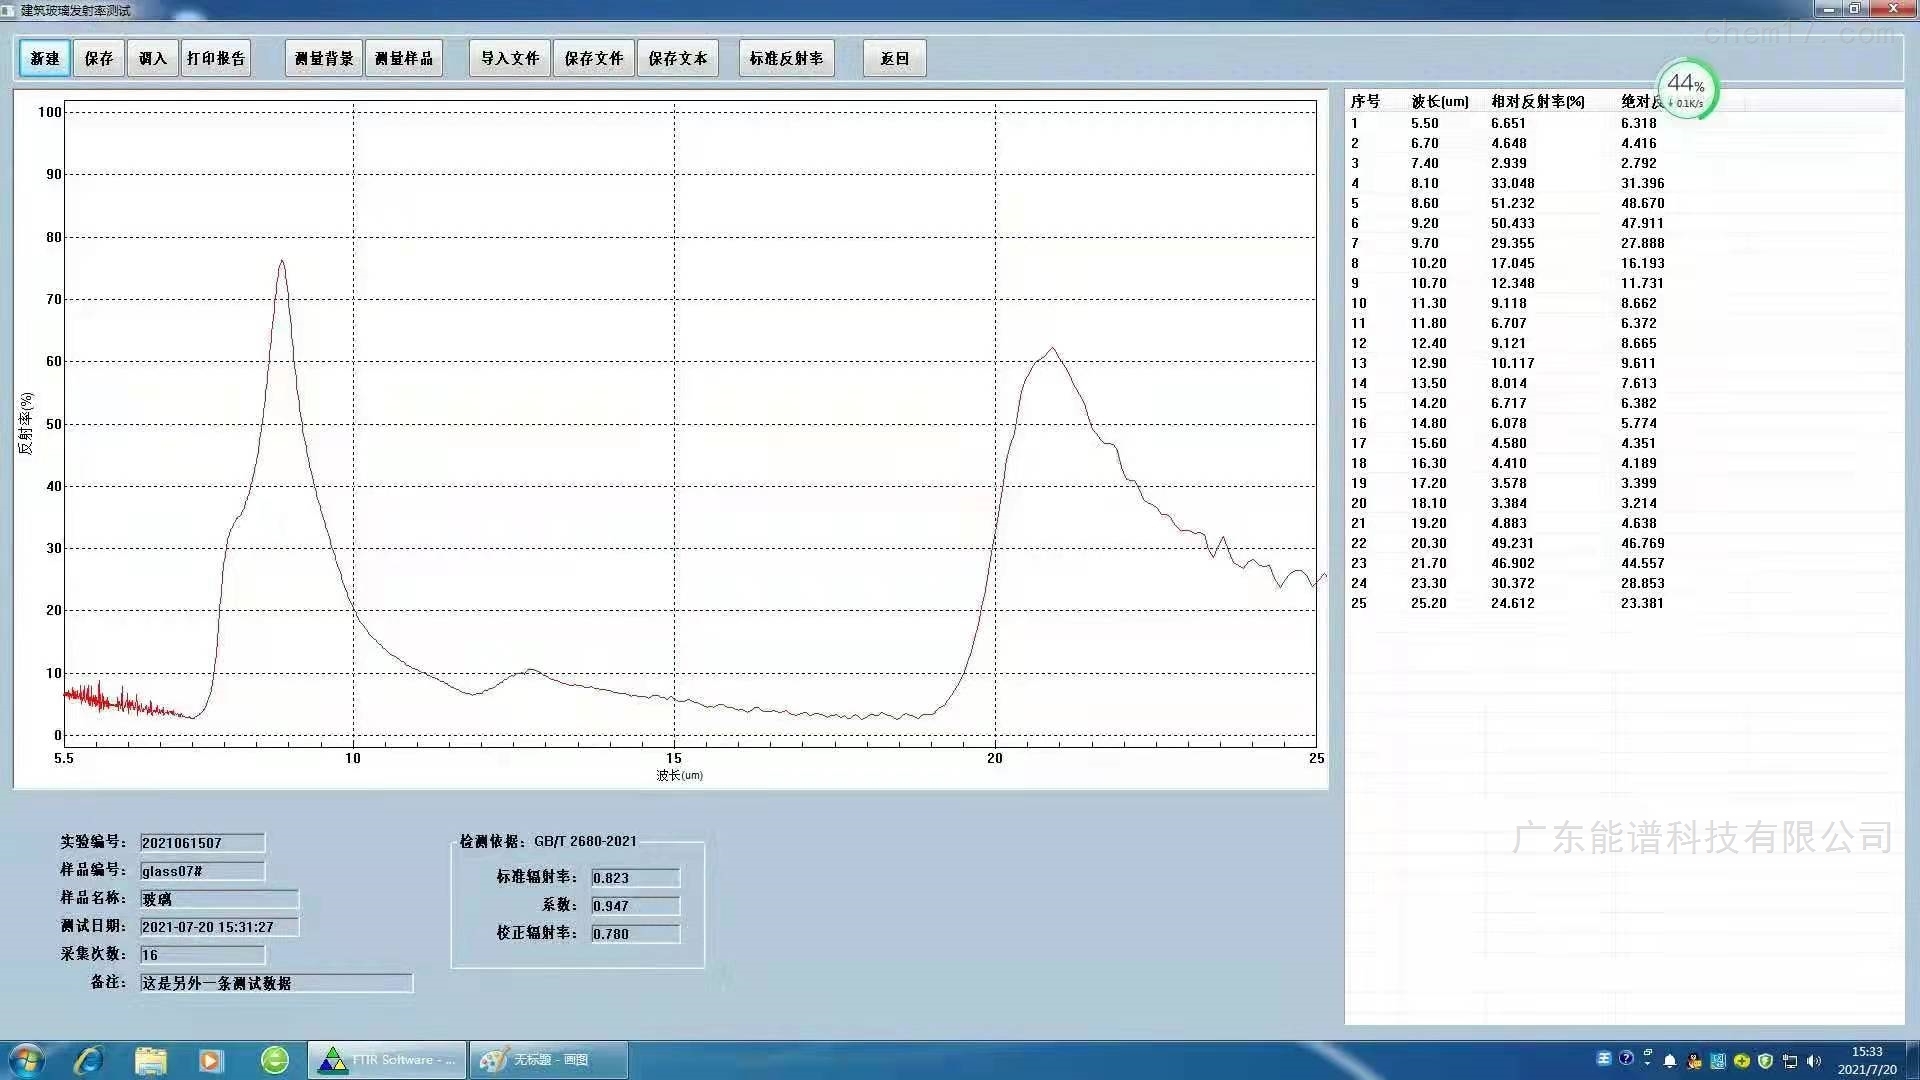Click the 44% speed floating widget

[1686, 89]
